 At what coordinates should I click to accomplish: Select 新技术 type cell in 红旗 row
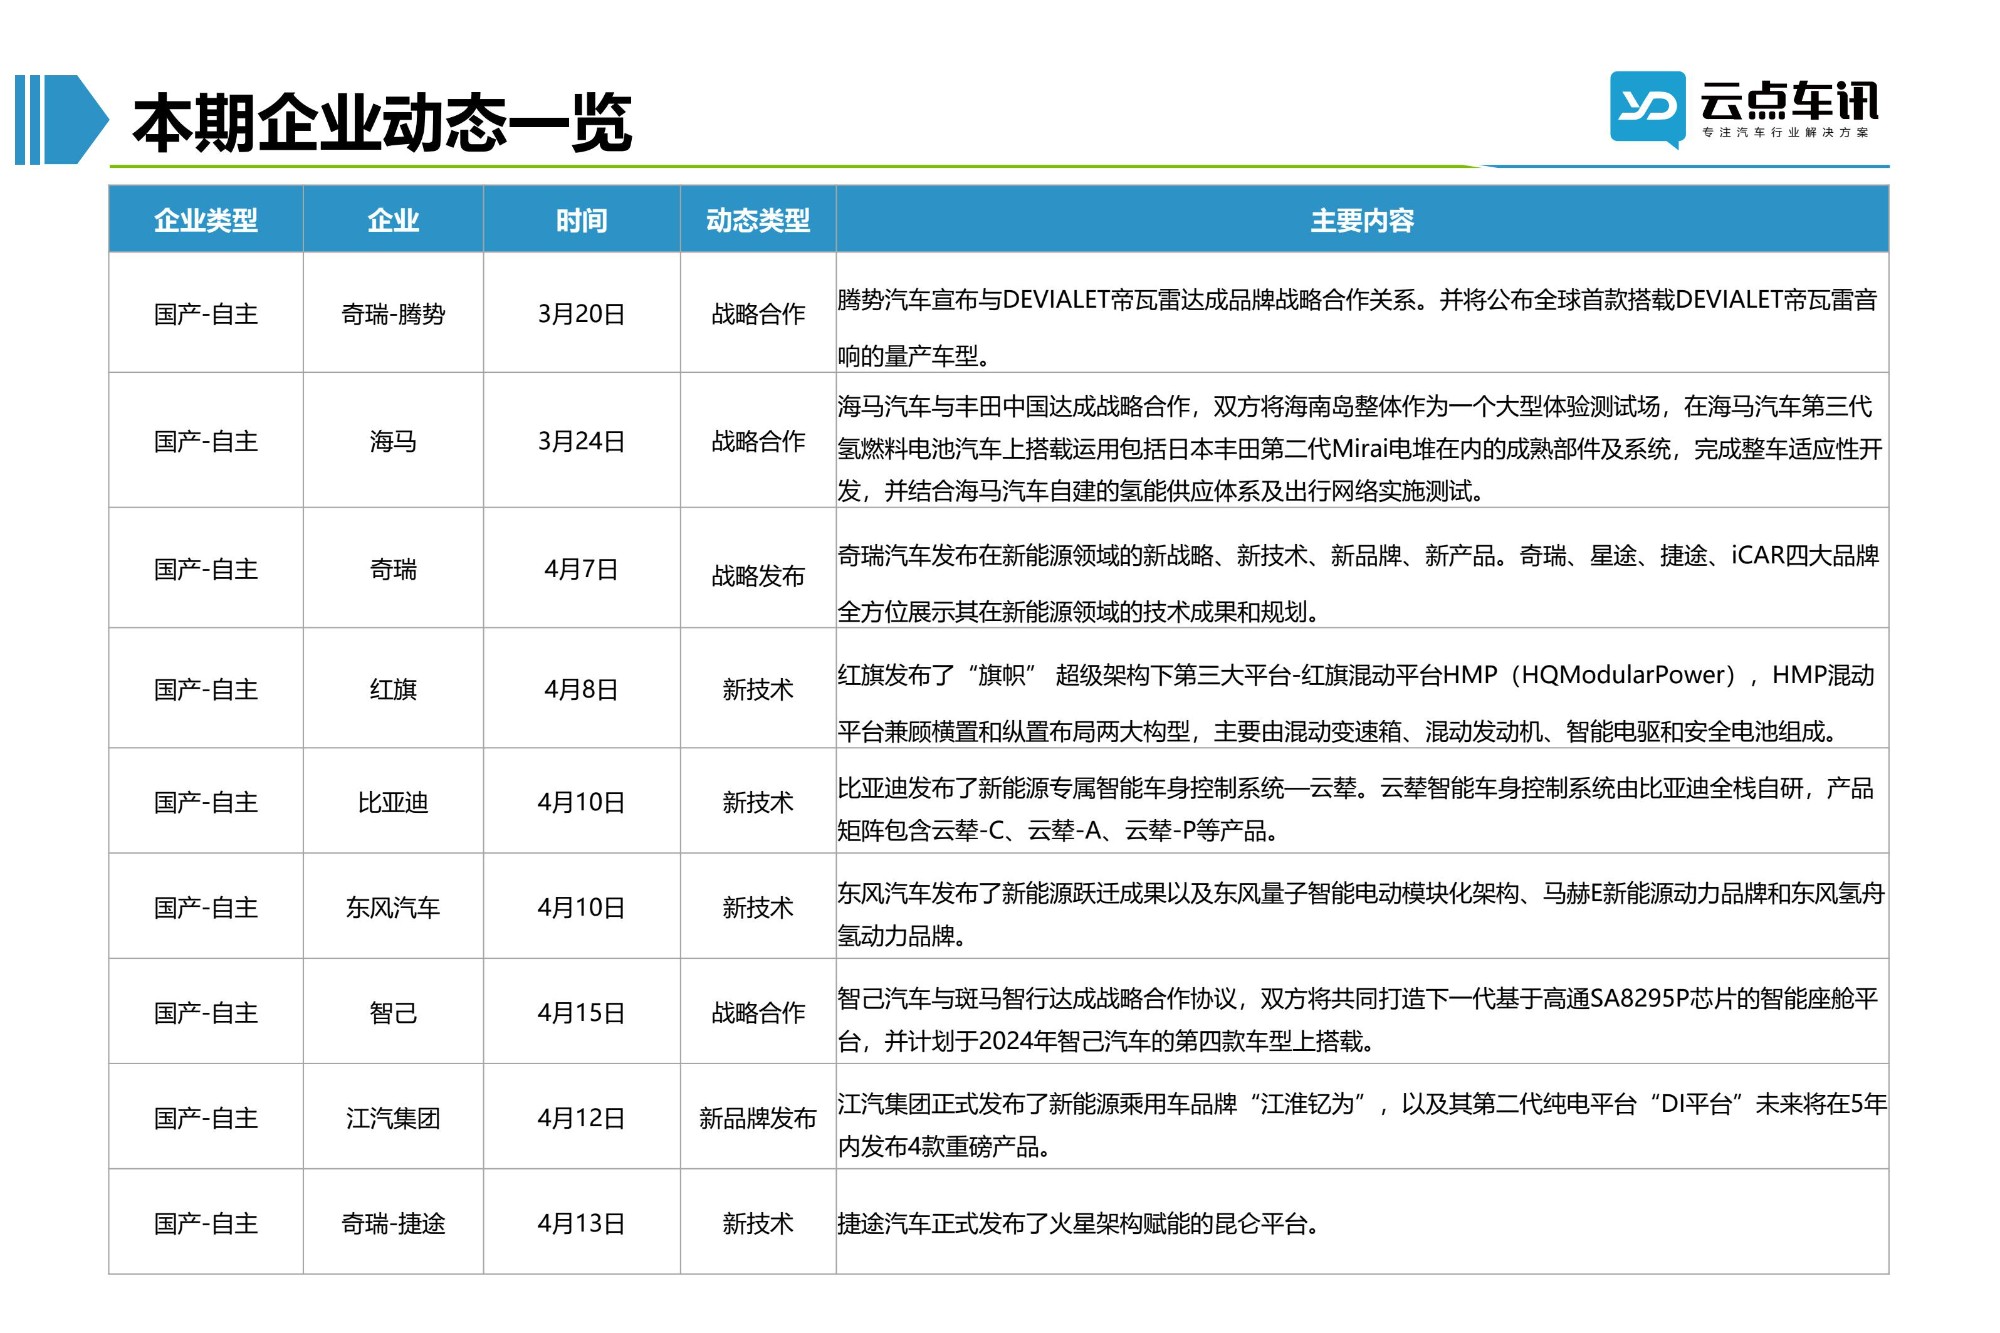(758, 689)
